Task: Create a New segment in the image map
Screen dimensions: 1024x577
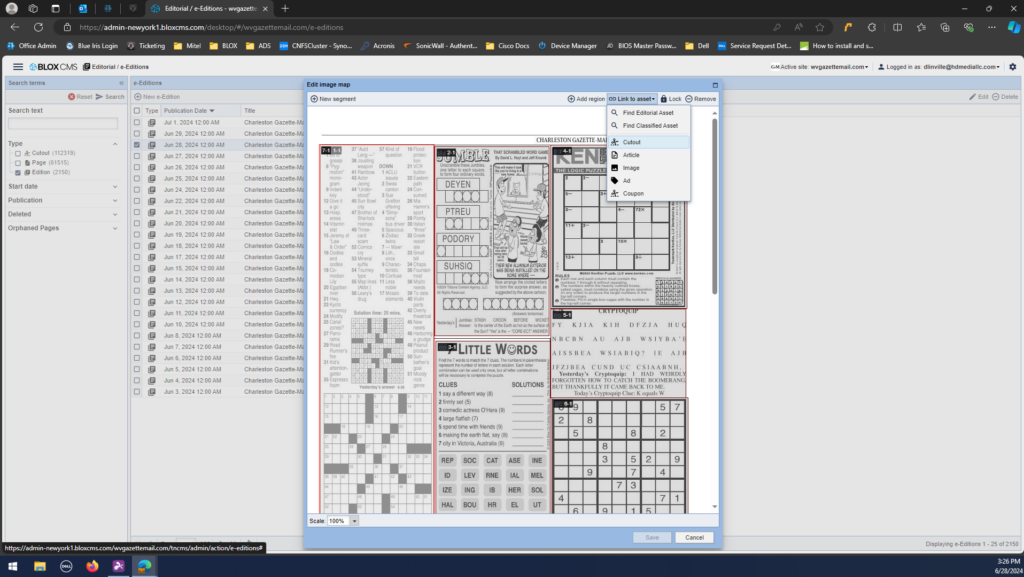Action: [333, 99]
